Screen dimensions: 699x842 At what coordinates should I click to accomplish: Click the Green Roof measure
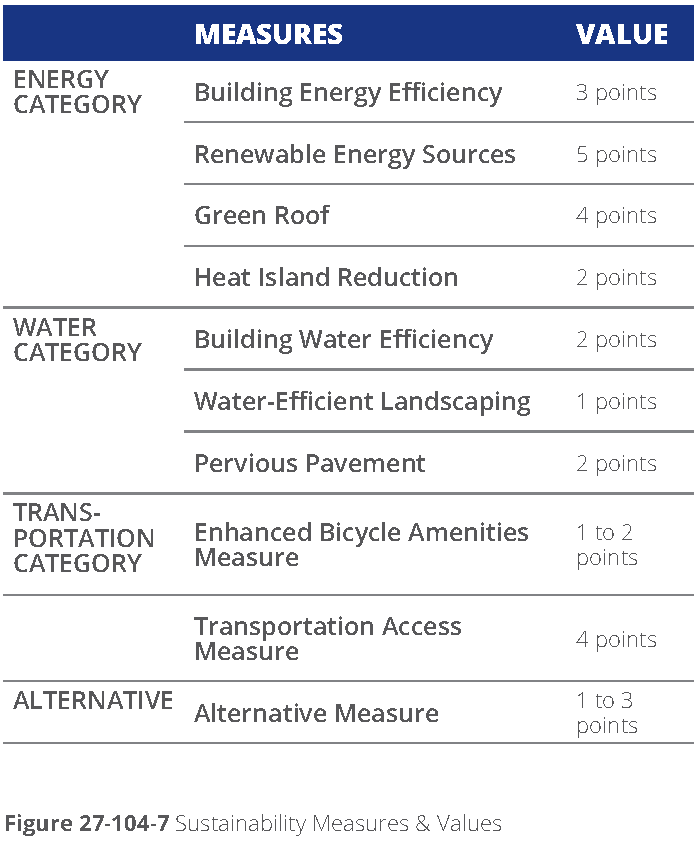pos(262,216)
